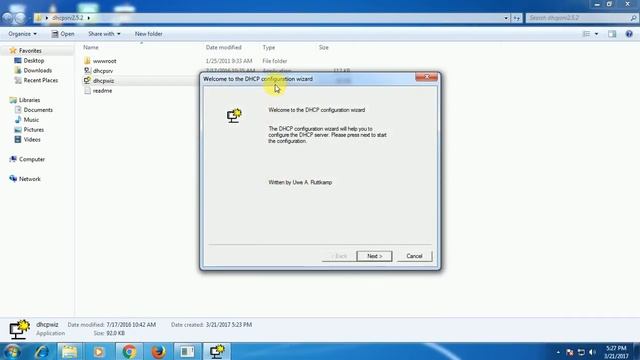Open Downloads in the sidebar
Viewport: 640px width, 360px height.
[x=38, y=70]
